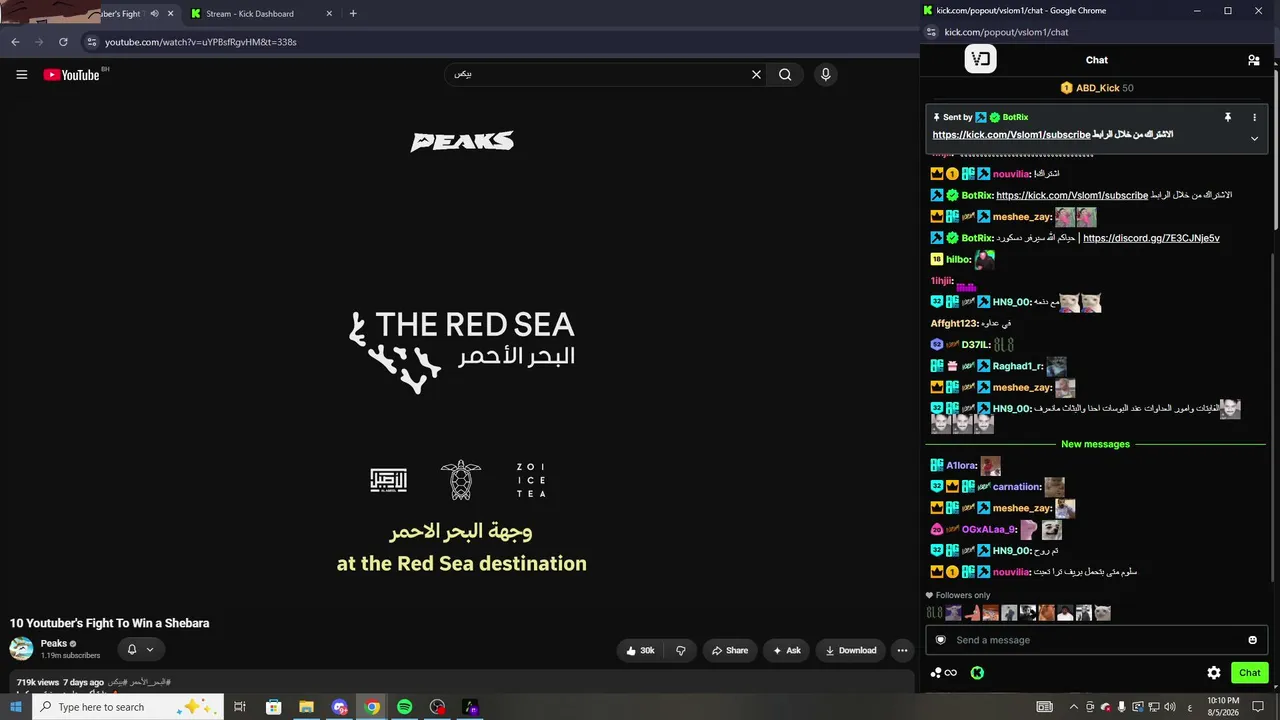This screenshot has height=720, width=1280.
Task: Open the emoji picker in chat input
Action: point(1252,640)
